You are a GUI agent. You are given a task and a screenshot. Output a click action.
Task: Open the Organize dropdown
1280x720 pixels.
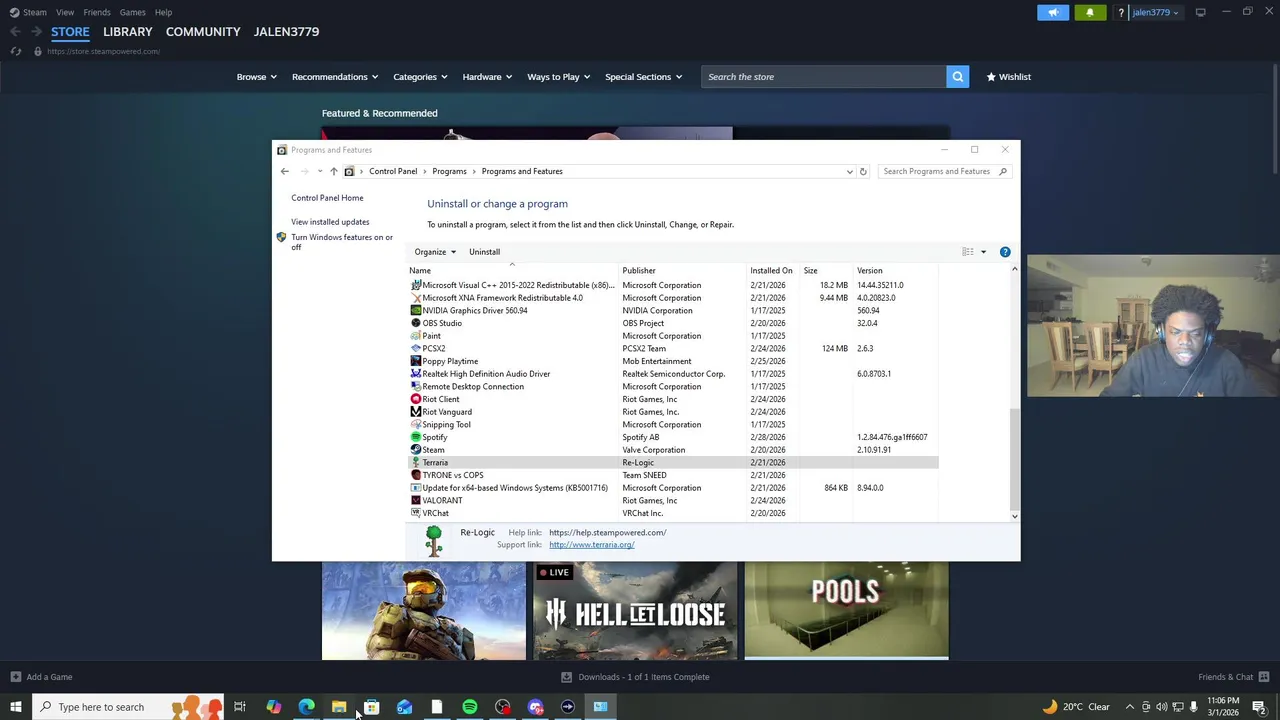(x=435, y=252)
